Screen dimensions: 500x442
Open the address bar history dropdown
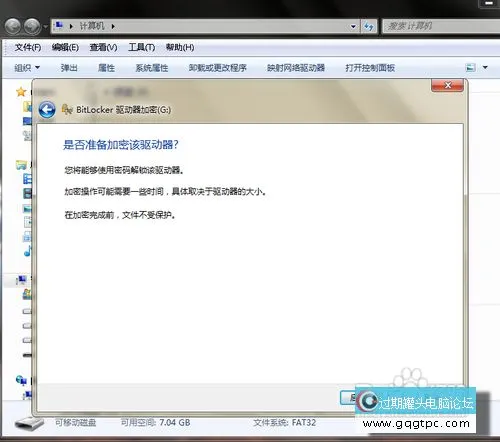353,26
